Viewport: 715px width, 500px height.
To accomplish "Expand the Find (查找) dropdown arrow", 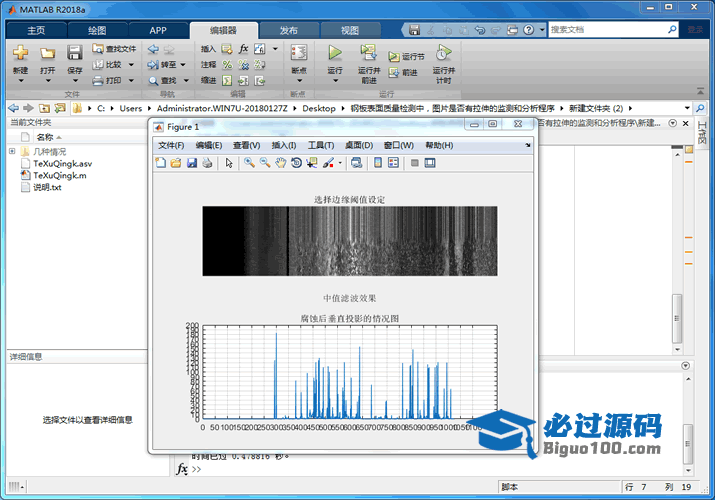I will 186,81.
